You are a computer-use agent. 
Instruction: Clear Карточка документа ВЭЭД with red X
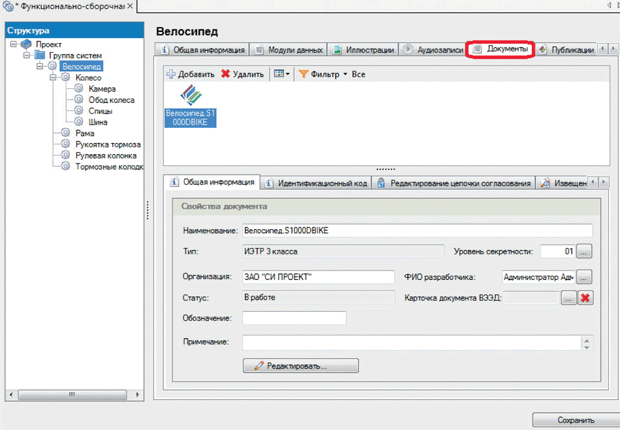pyautogui.click(x=585, y=298)
